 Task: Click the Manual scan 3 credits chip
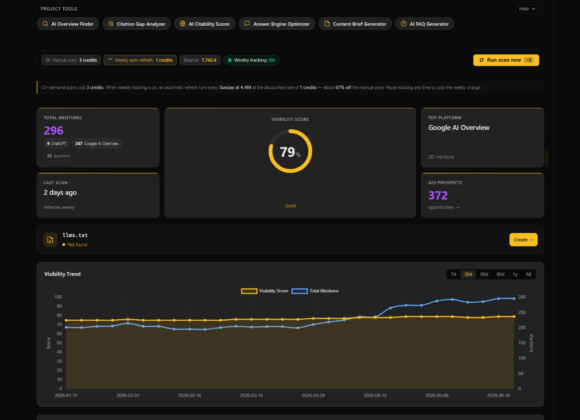[x=71, y=60]
